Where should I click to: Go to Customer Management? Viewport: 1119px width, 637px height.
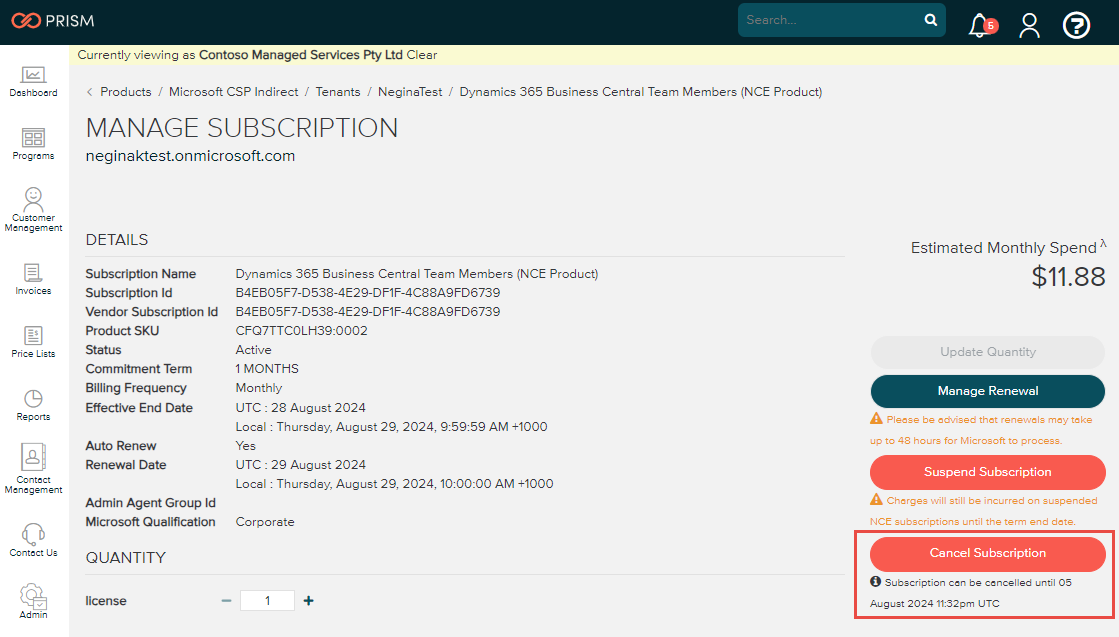click(34, 210)
